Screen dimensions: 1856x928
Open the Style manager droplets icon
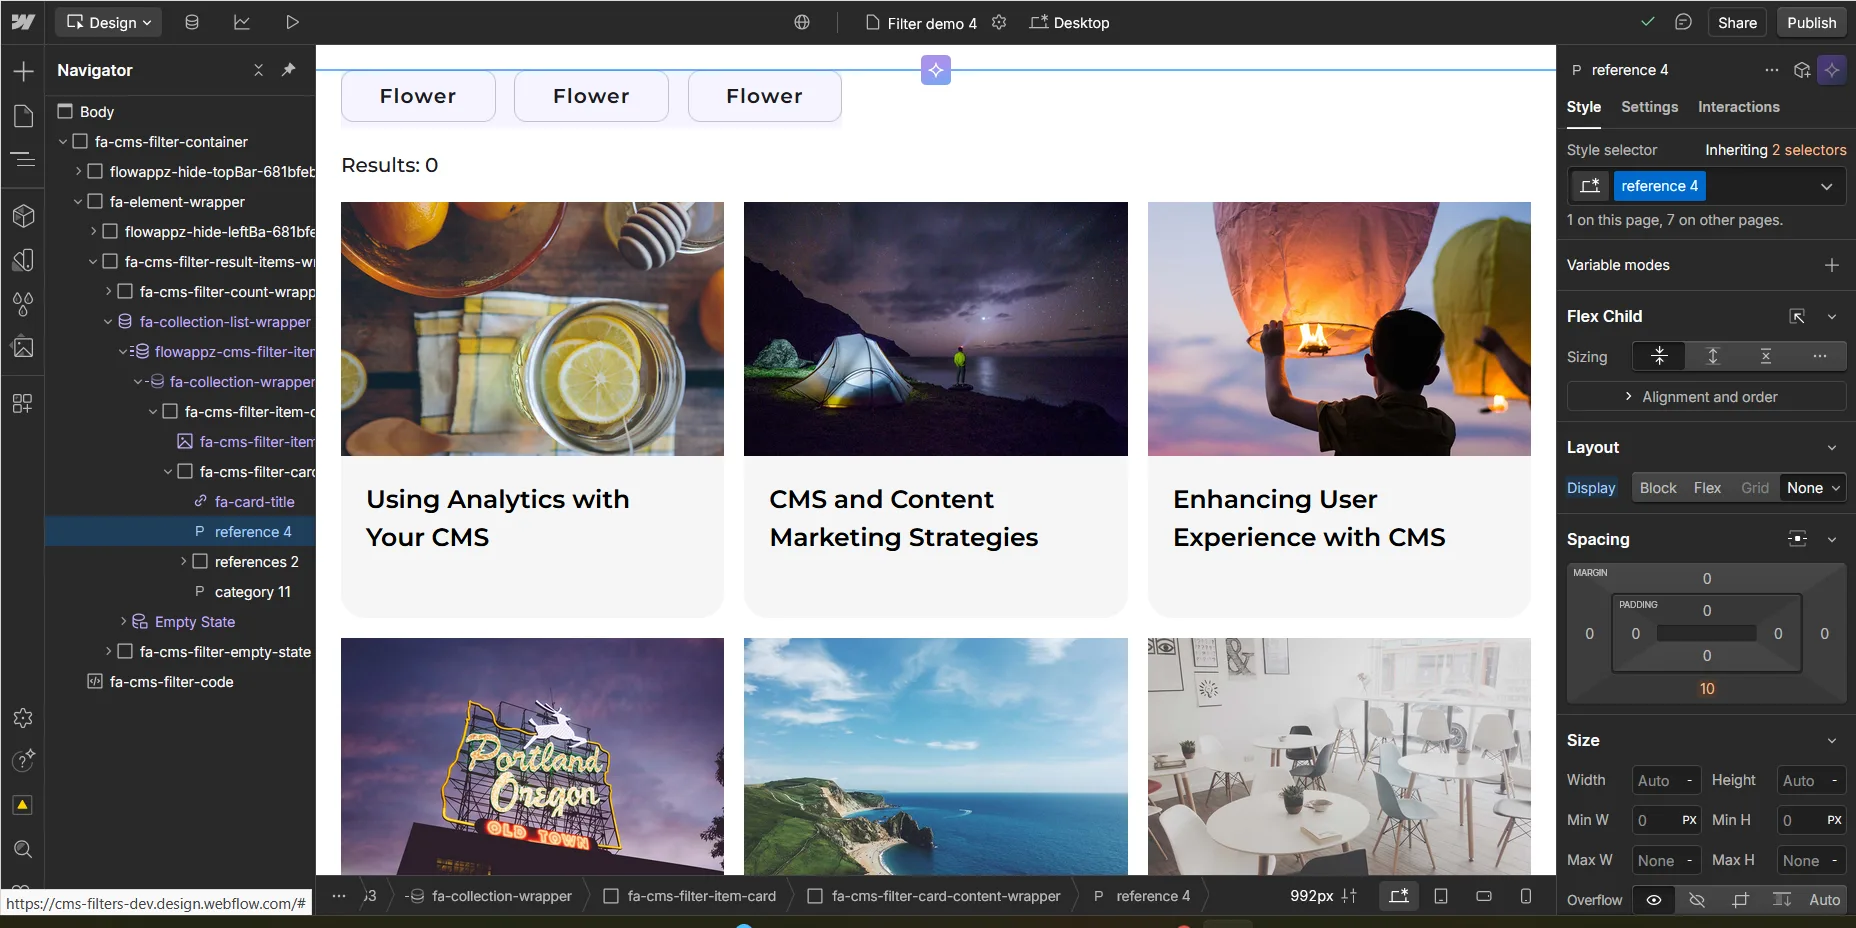[x=23, y=304]
